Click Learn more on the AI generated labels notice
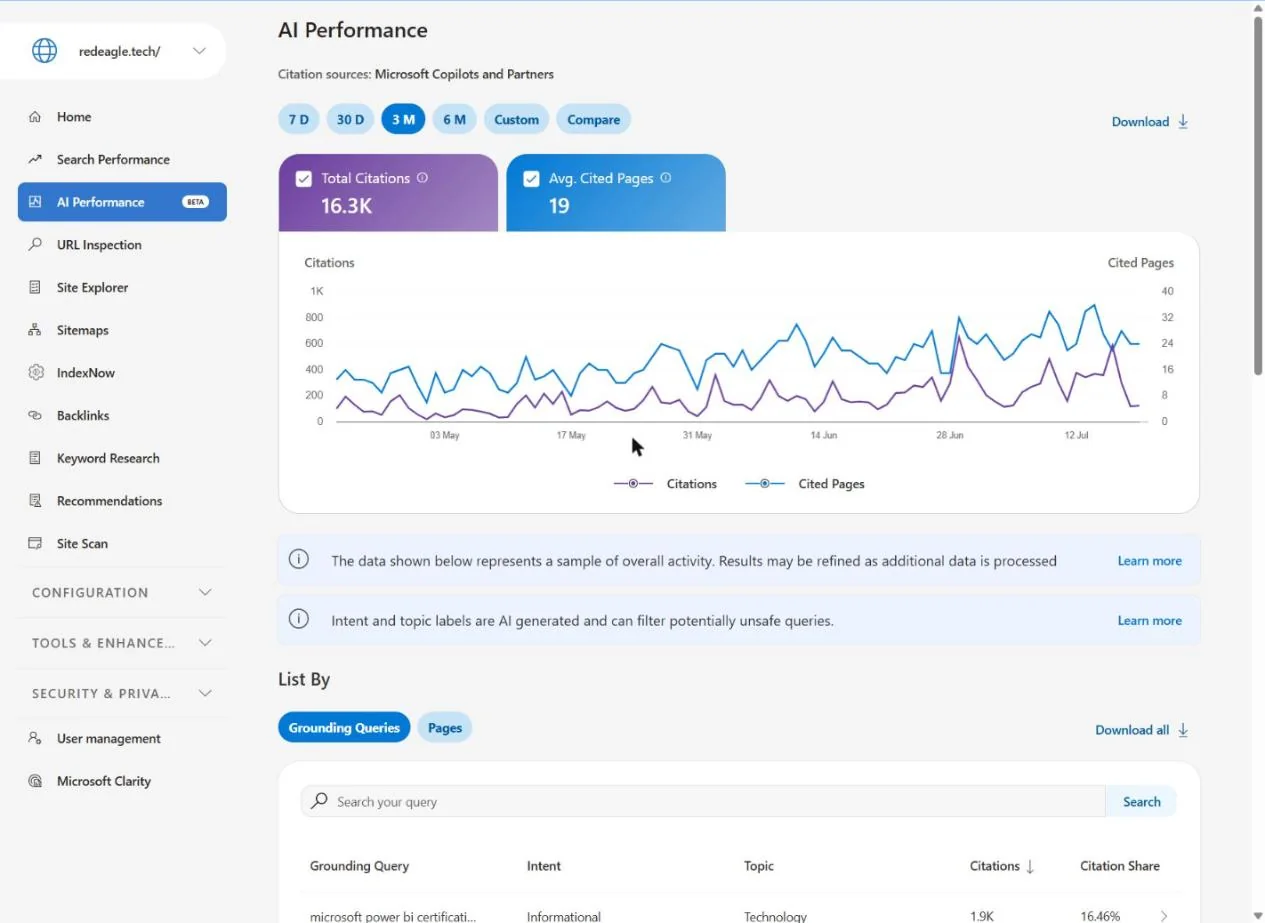This screenshot has width=1265, height=923. pos(1149,620)
